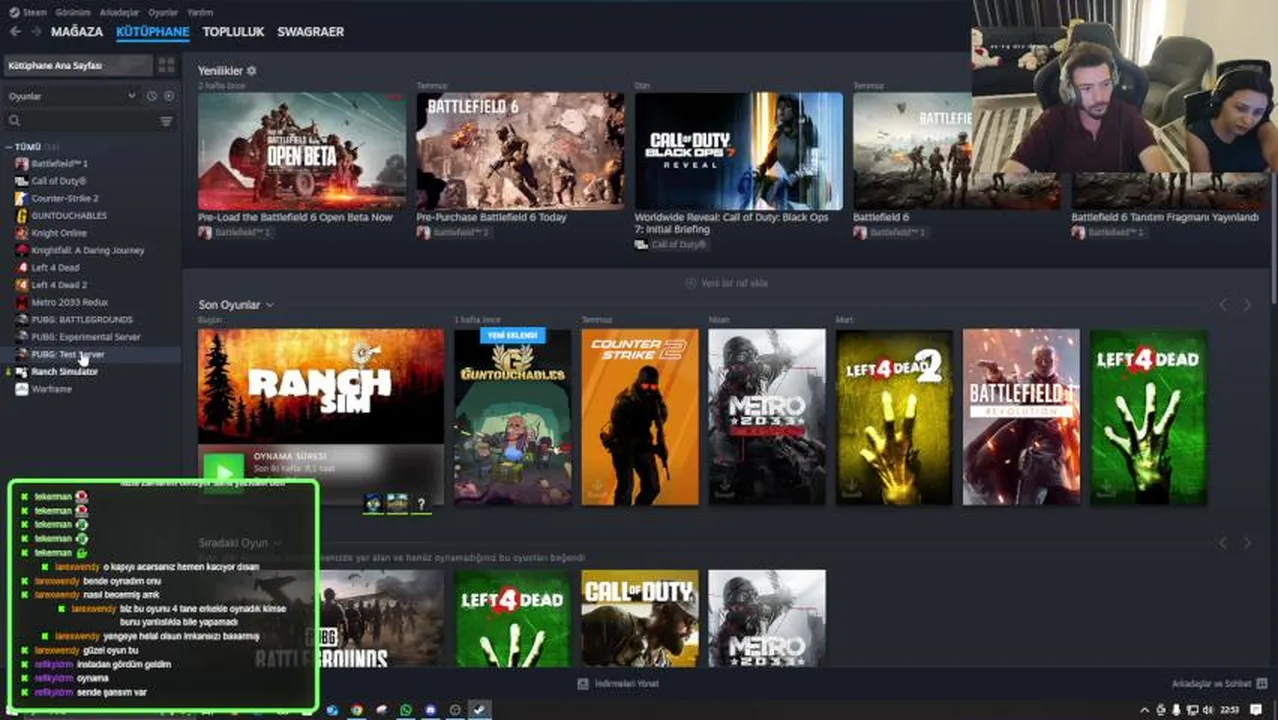Select Knightfall: A Daring Journey in list
The width and height of the screenshot is (1278, 720).
[x=90, y=250]
